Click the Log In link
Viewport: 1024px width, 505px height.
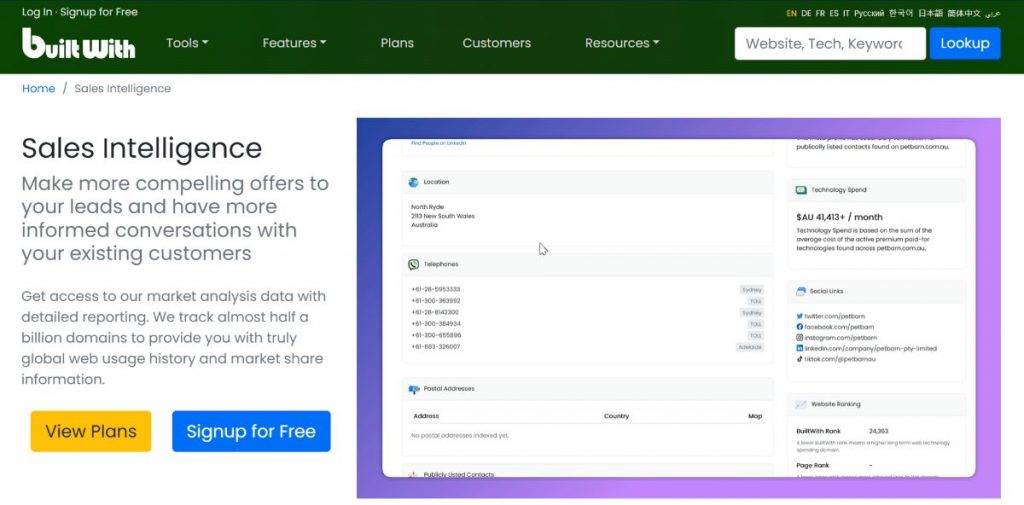tap(38, 12)
